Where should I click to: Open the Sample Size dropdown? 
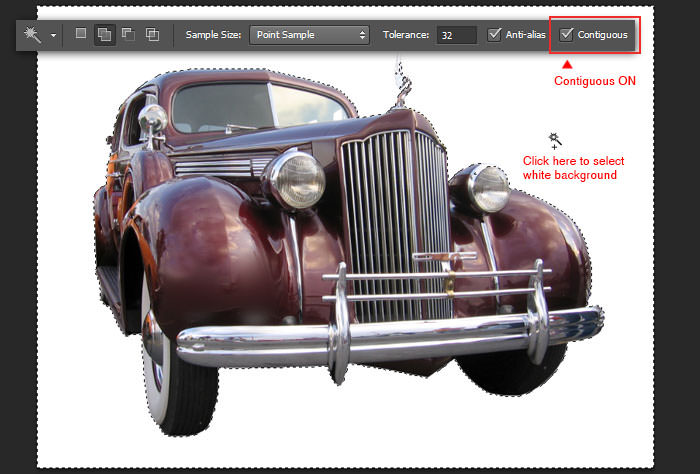point(309,35)
